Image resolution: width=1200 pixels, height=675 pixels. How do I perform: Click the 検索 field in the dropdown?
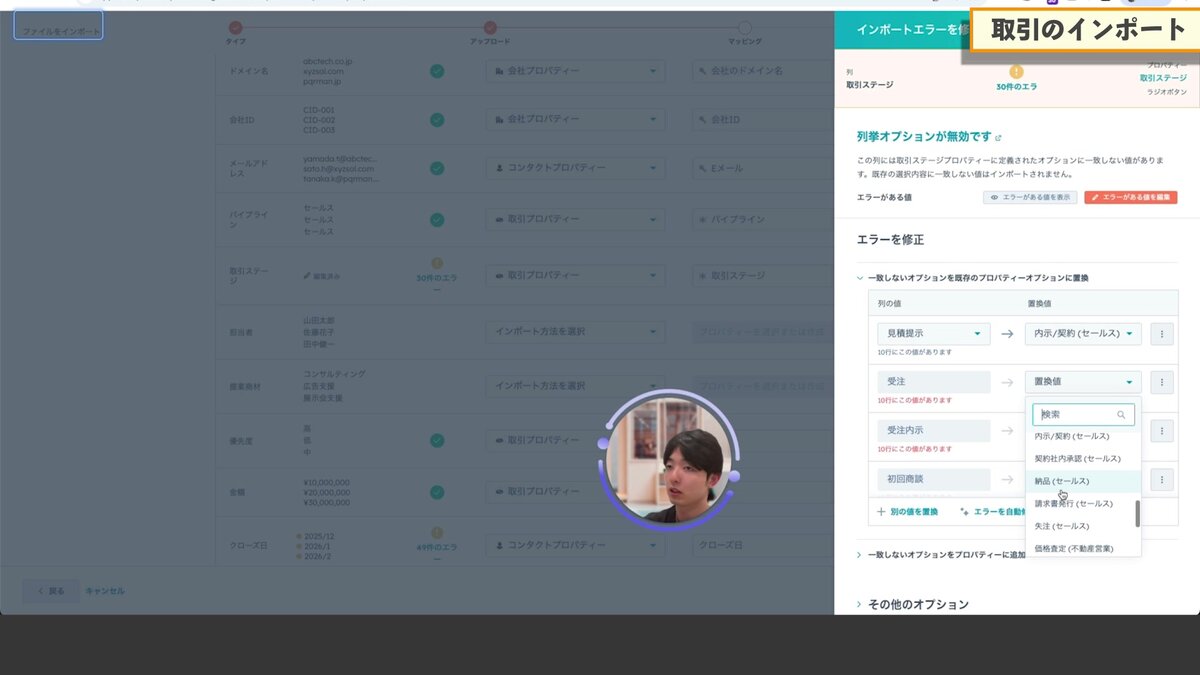(x=1075, y=414)
